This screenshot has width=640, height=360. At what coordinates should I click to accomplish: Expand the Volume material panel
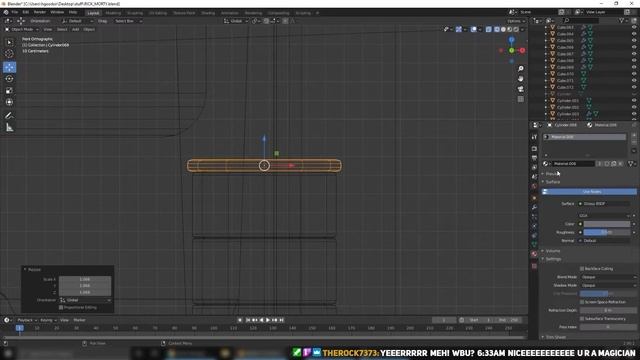coord(553,251)
